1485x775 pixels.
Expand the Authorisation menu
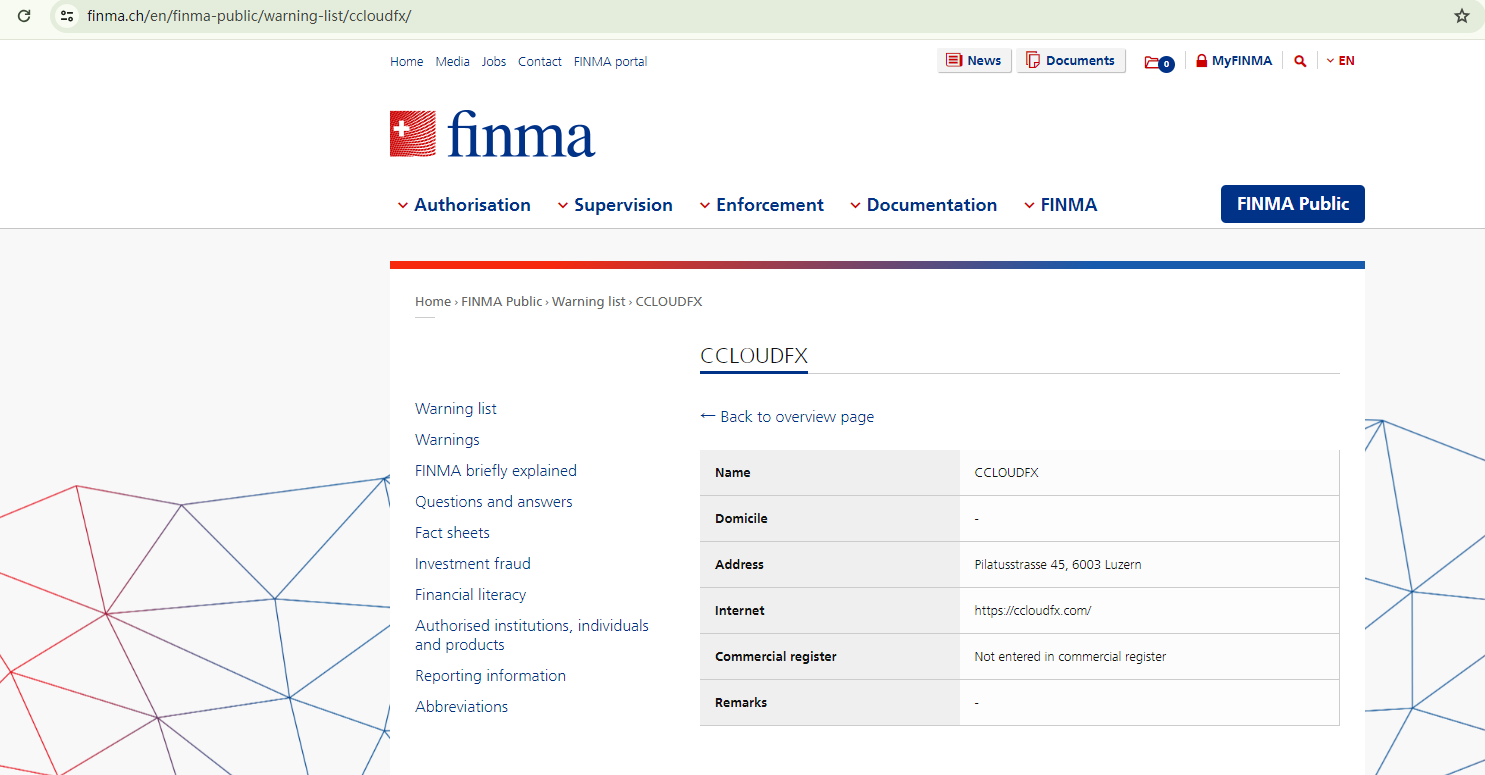(x=464, y=205)
